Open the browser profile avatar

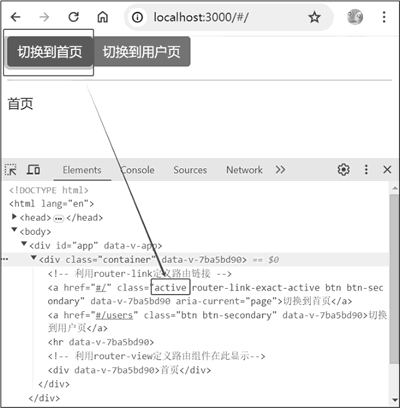[x=355, y=17]
